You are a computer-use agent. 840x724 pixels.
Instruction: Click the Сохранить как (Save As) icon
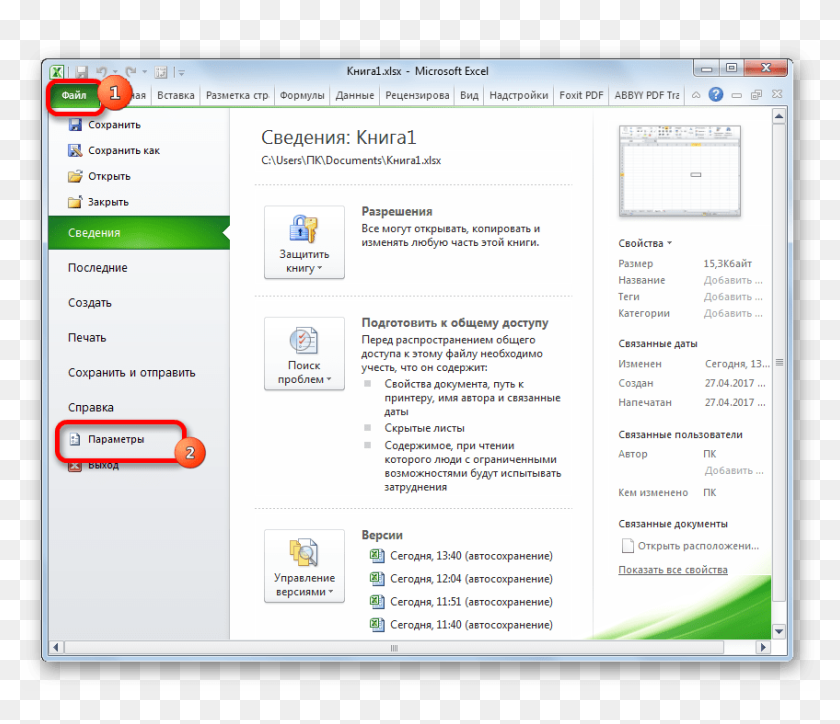(x=75, y=151)
